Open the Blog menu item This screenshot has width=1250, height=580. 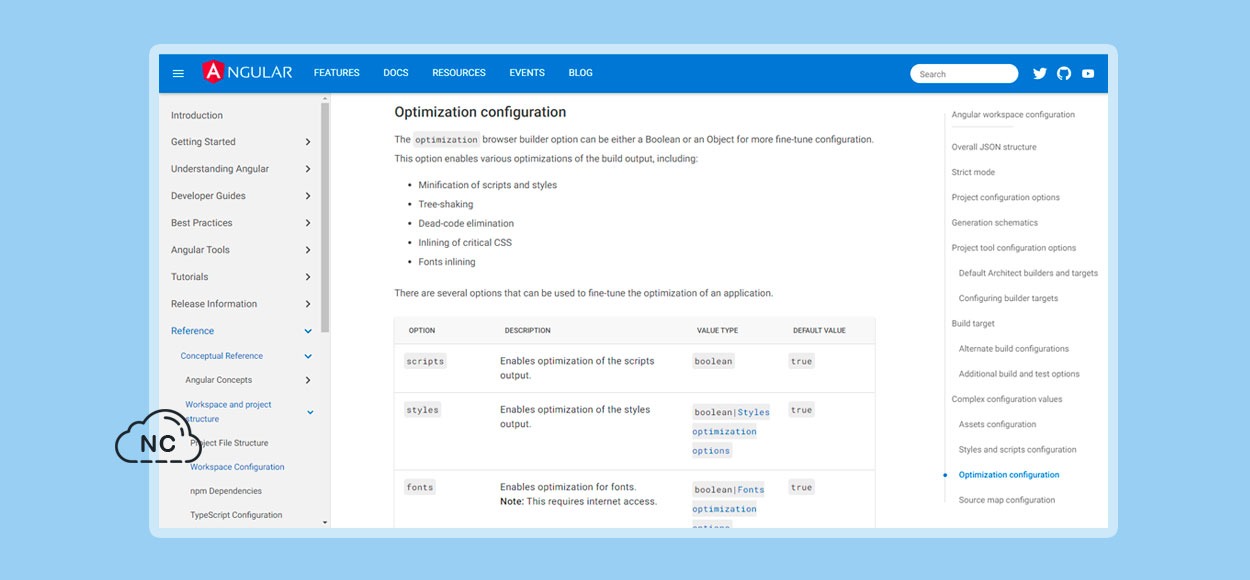coord(581,73)
